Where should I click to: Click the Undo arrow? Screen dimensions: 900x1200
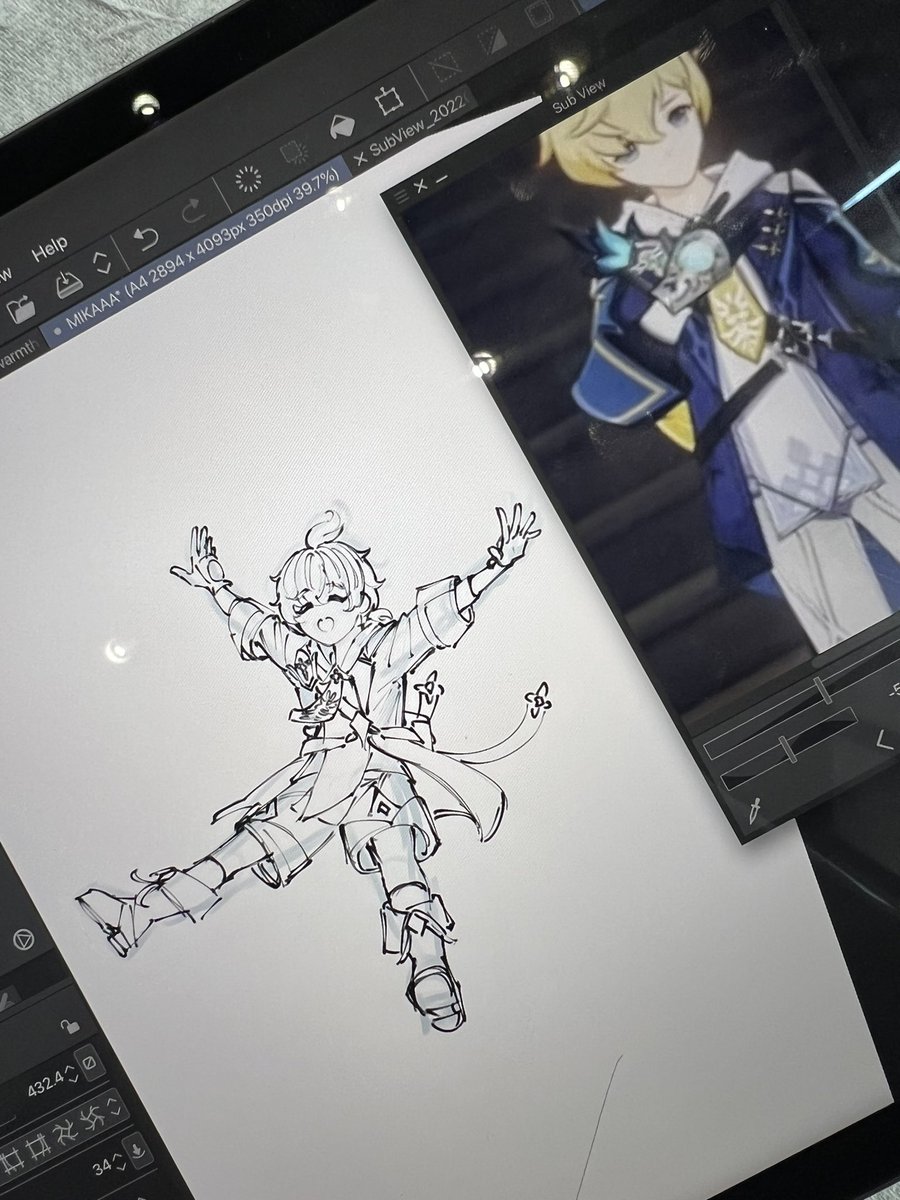(147, 239)
